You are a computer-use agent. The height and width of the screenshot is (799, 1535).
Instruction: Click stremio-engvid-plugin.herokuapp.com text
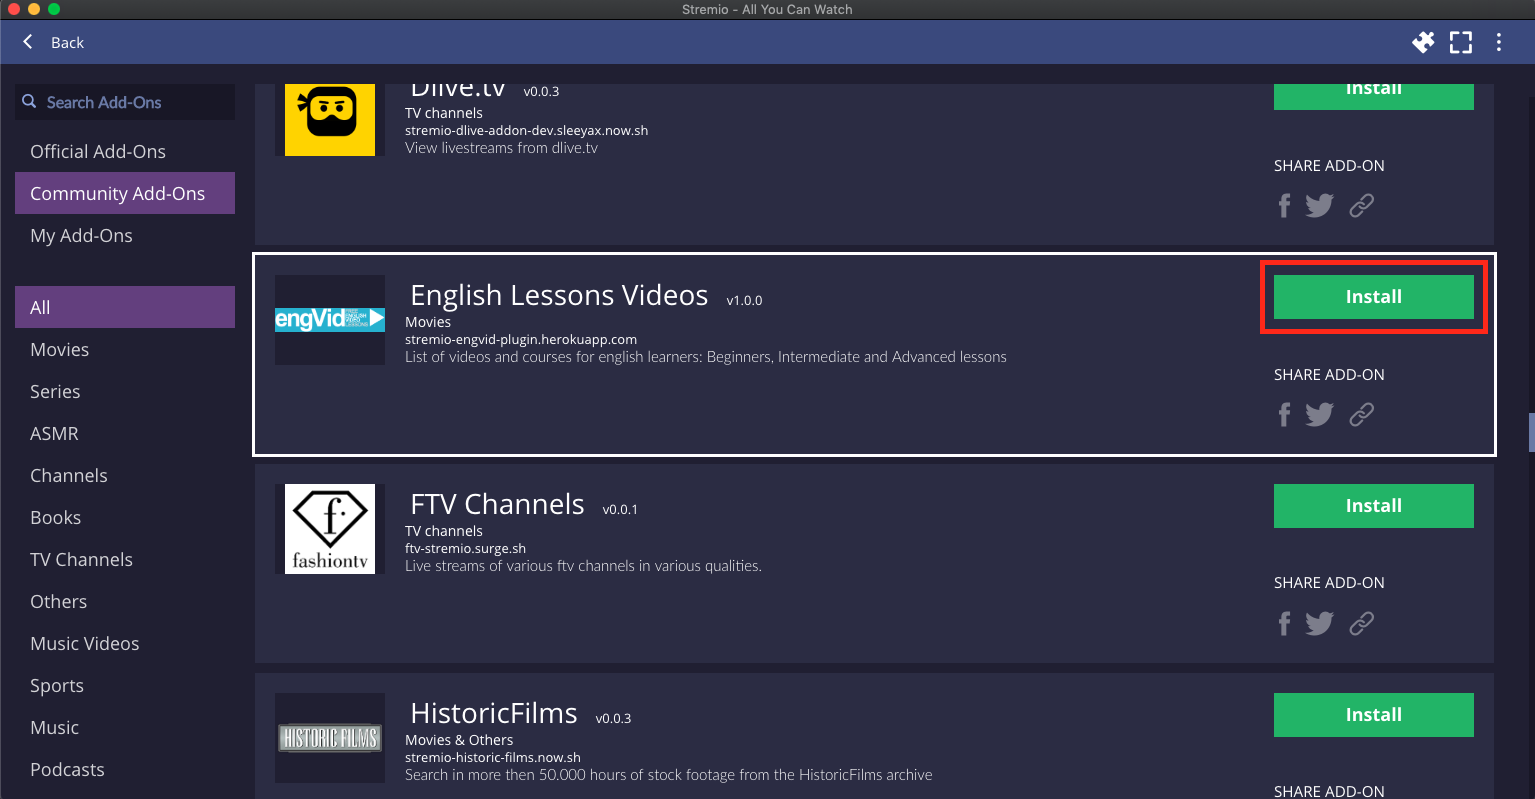pyautogui.click(x=521, y=339)
